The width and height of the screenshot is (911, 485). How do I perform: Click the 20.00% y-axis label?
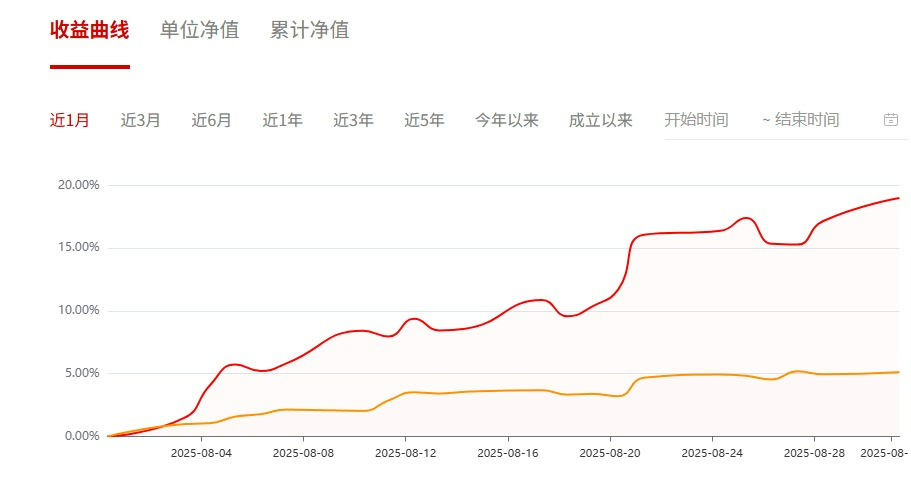point(78,185)
